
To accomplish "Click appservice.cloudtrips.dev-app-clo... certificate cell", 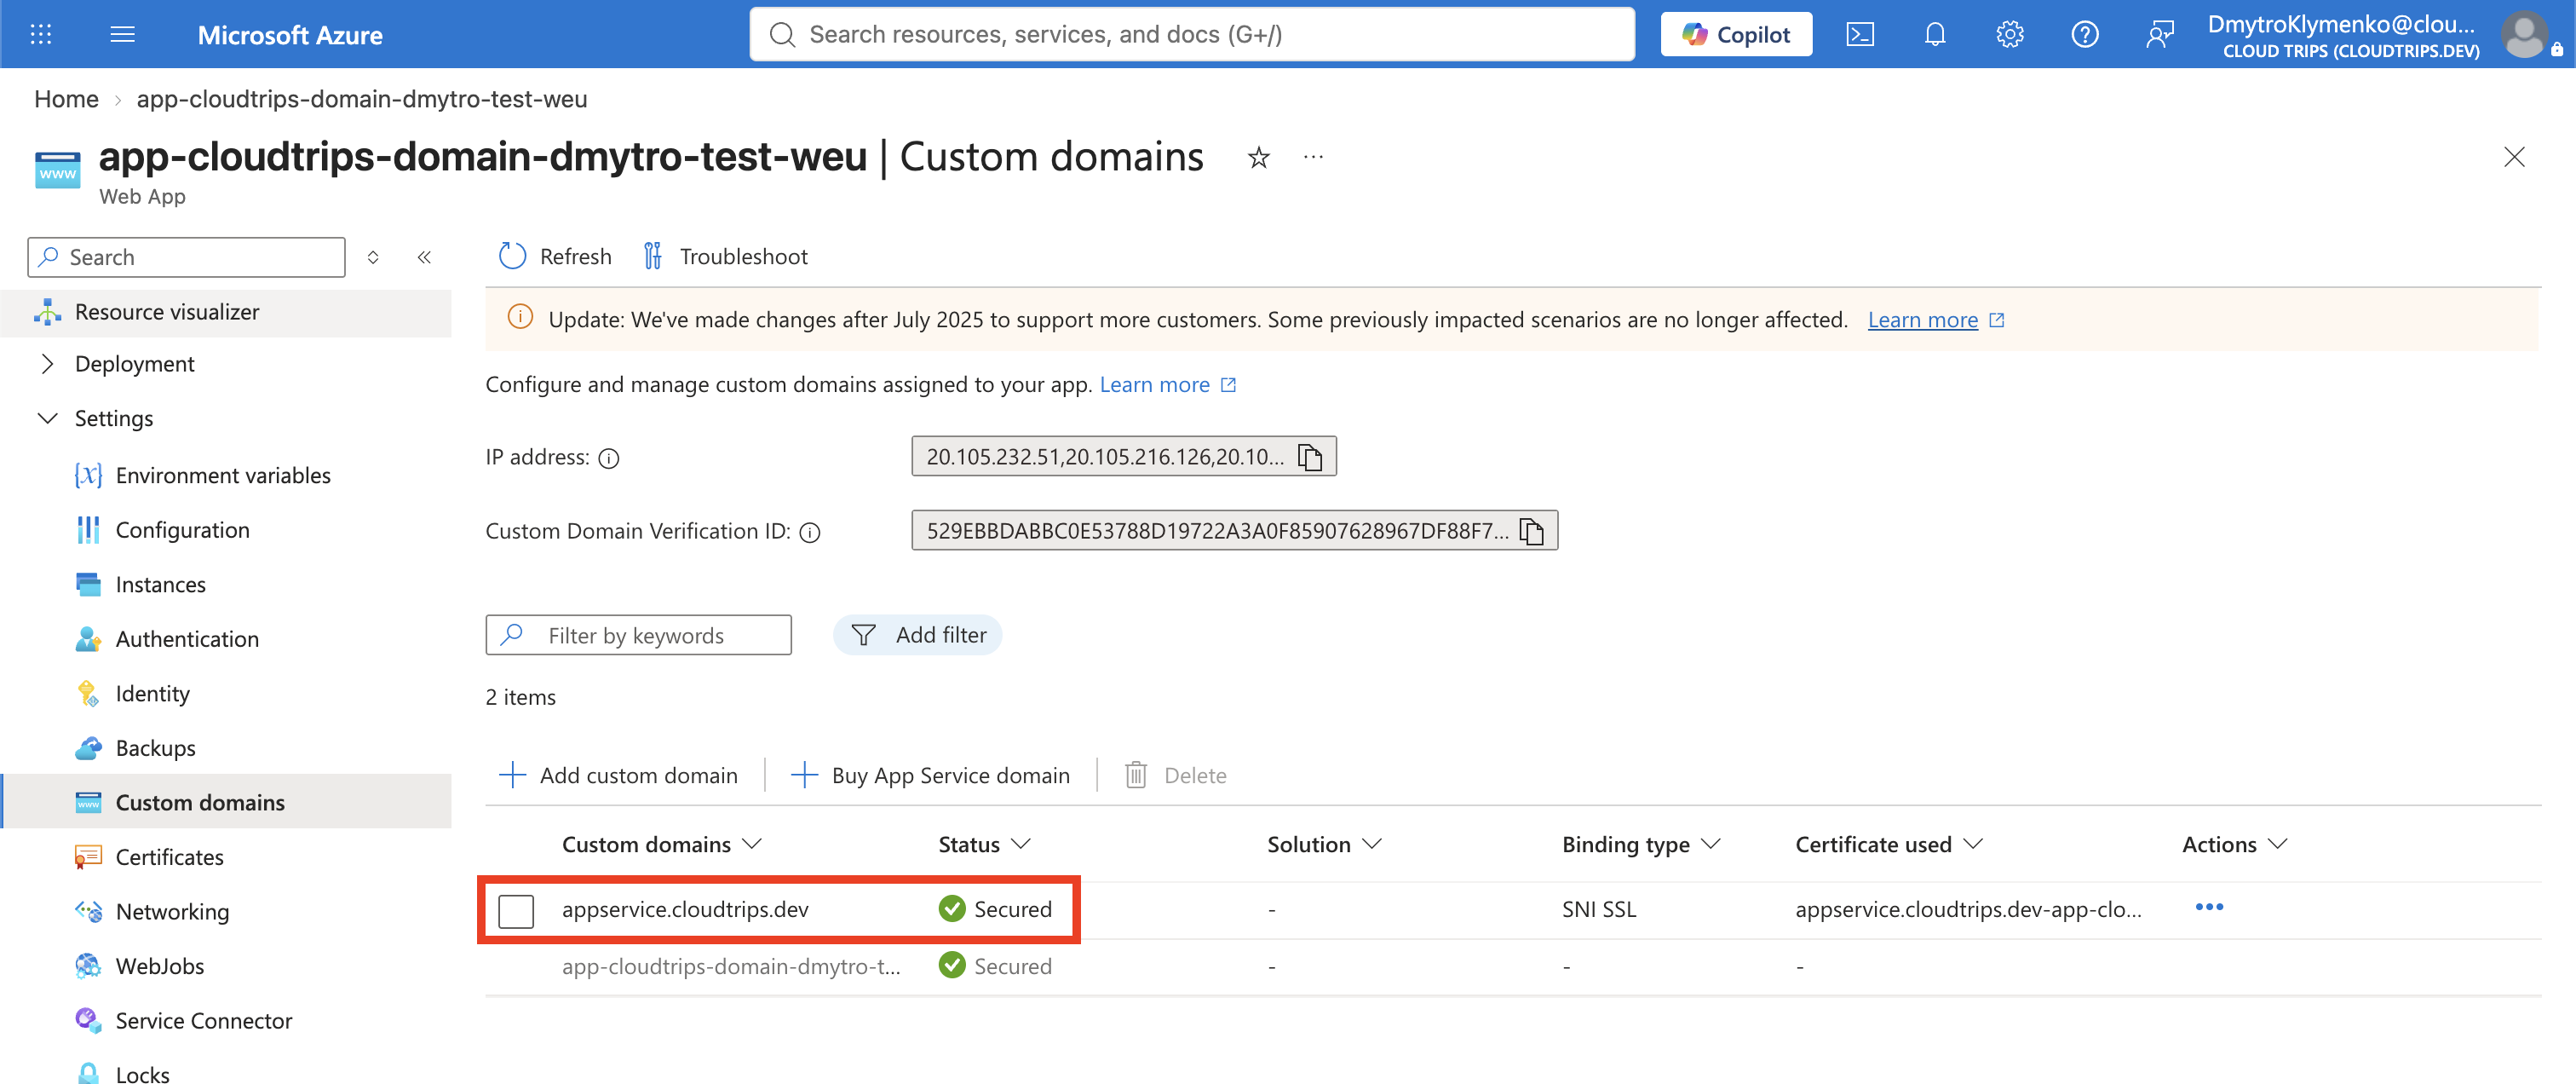I will click(x=1968, y=910).
